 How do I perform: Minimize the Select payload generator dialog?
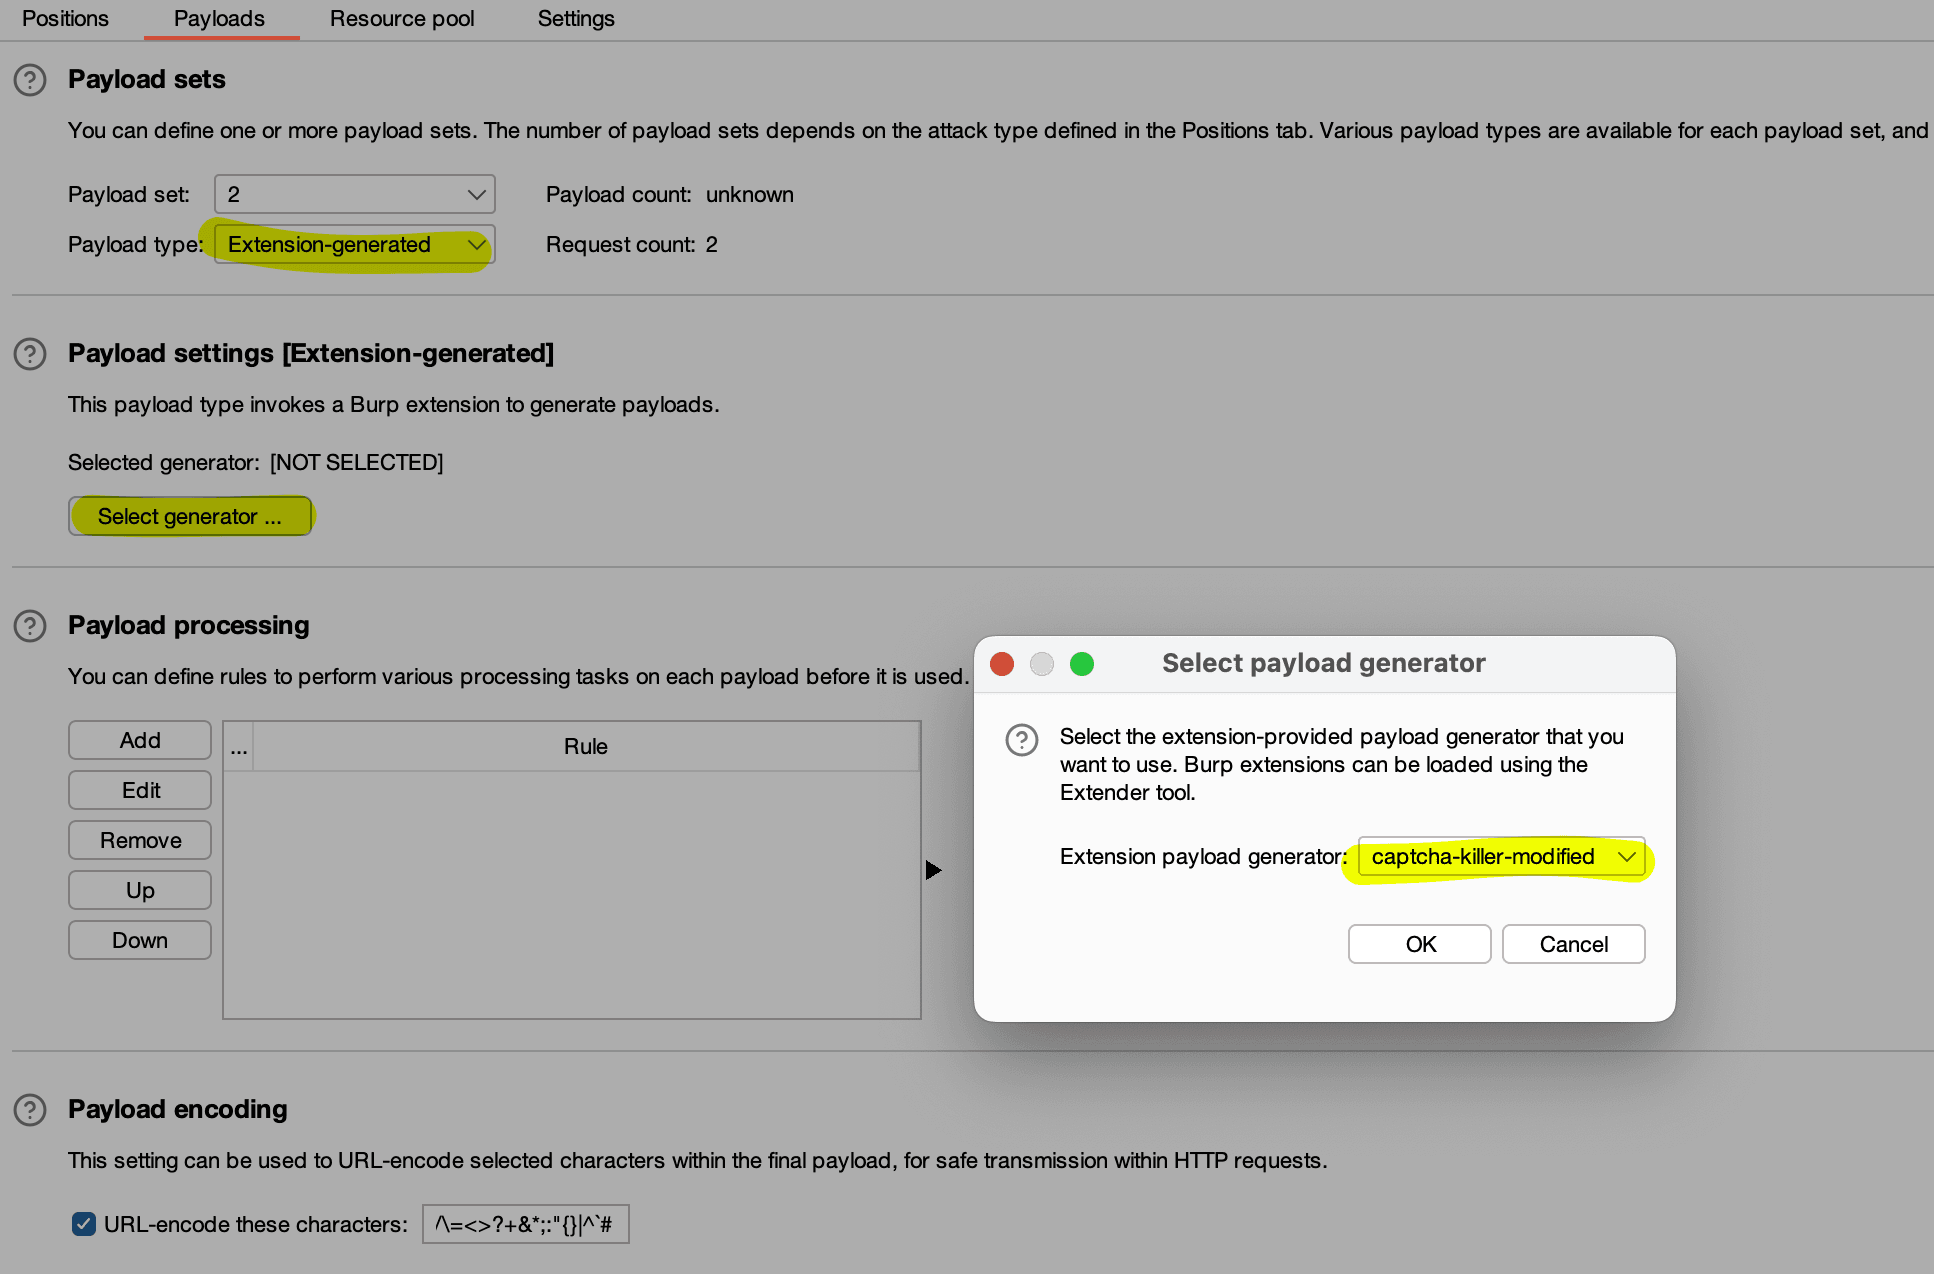(1042, 664)
